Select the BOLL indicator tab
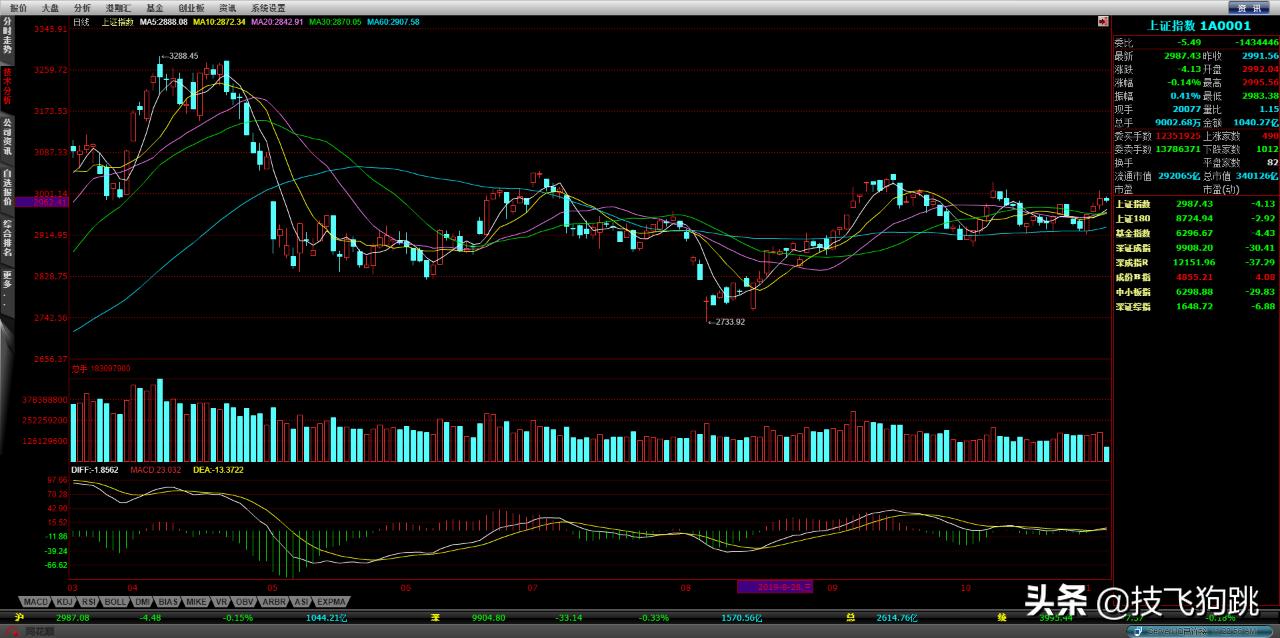 coord(115,602)
